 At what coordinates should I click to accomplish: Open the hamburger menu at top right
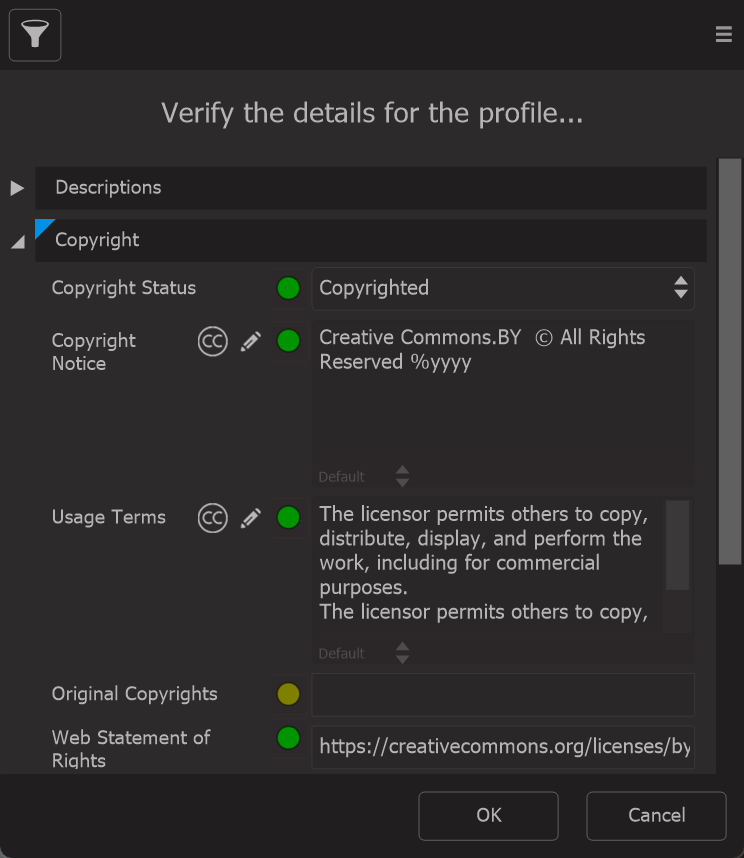pyautogui.click(x=723, y=34)
